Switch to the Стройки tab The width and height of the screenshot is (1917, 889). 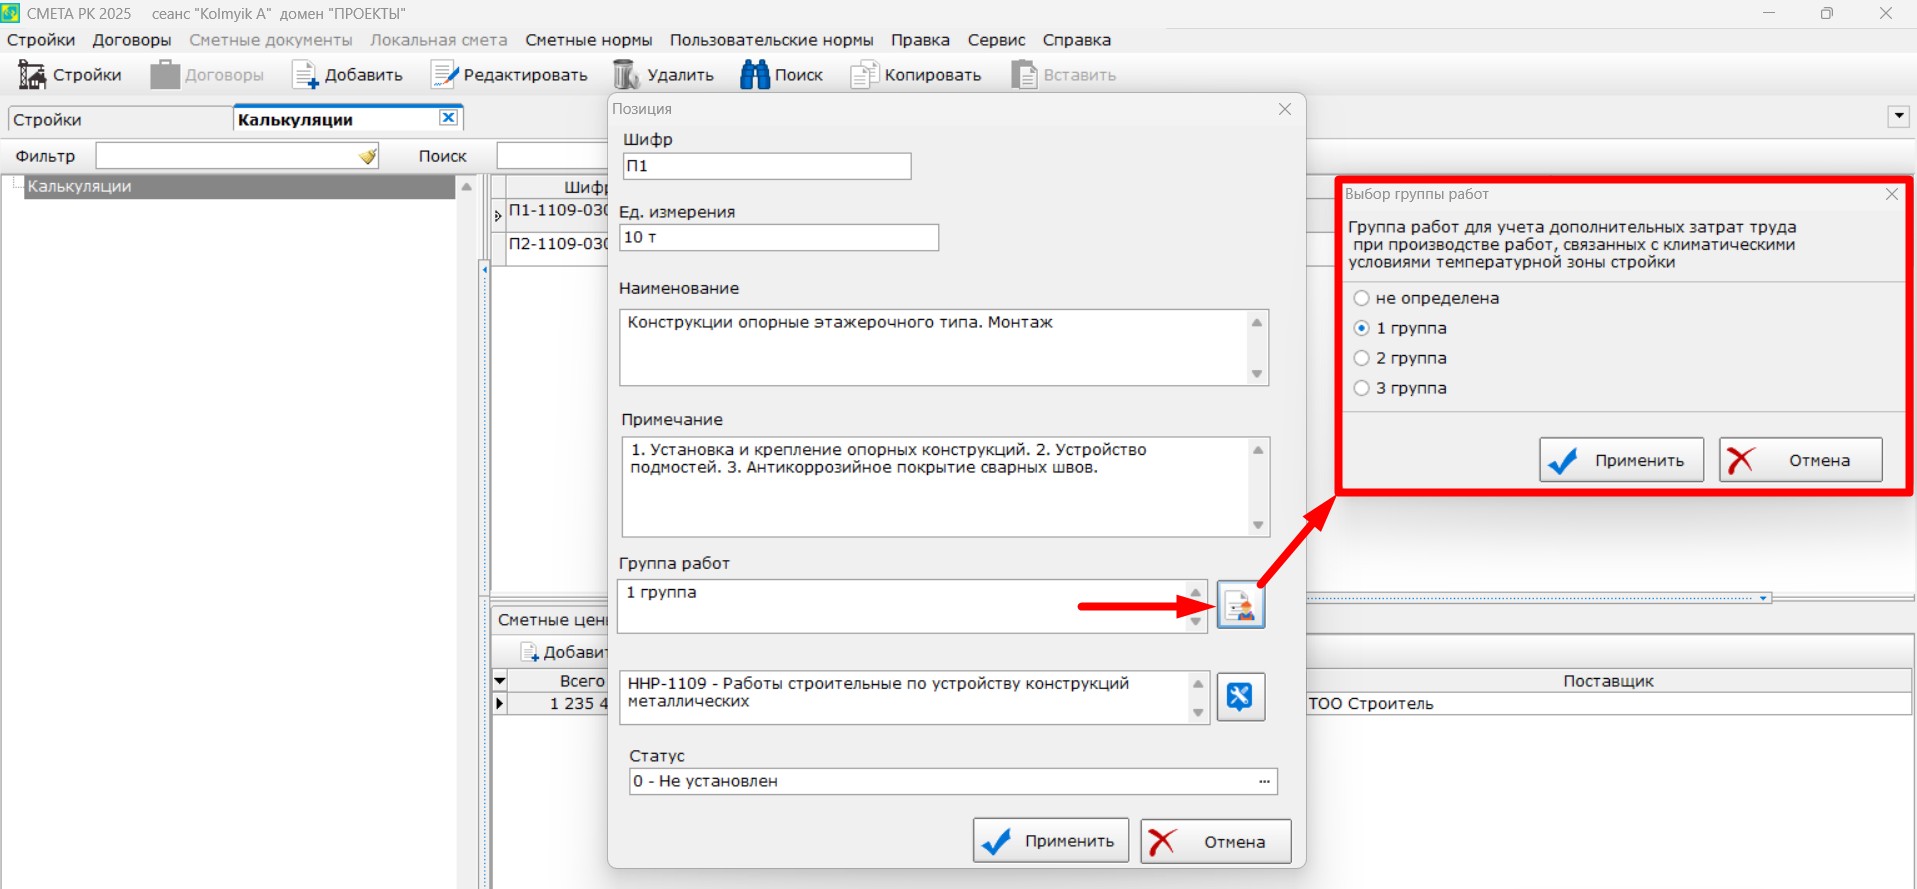(x=48, y=120)
